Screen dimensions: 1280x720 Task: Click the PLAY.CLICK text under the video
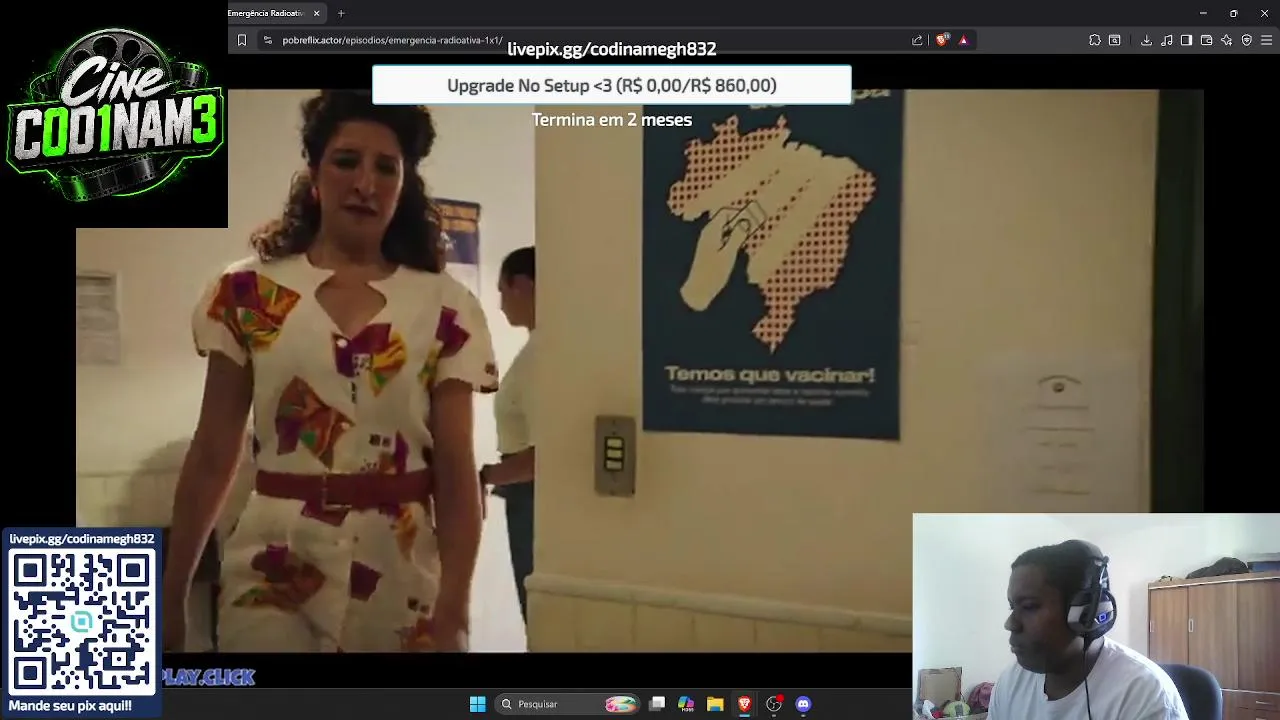(x=208, y=677)
